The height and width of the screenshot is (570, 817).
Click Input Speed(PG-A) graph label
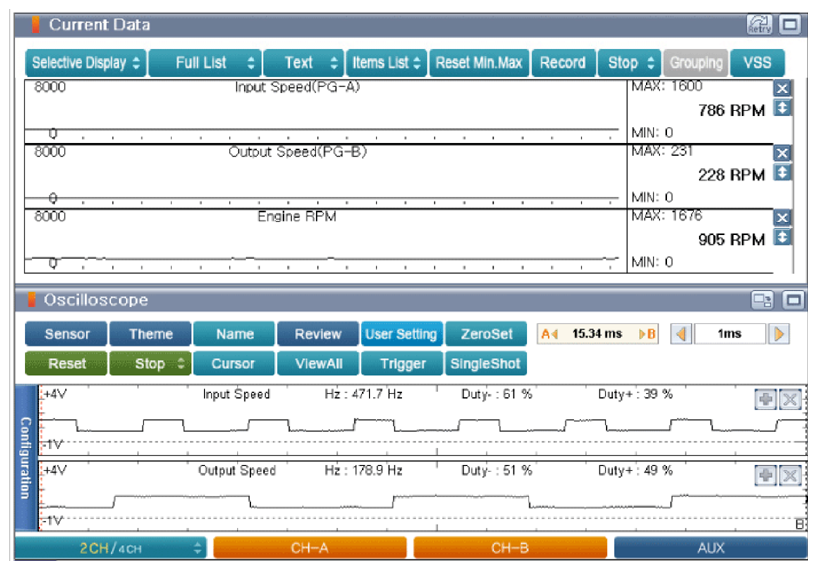pos(298,86)
